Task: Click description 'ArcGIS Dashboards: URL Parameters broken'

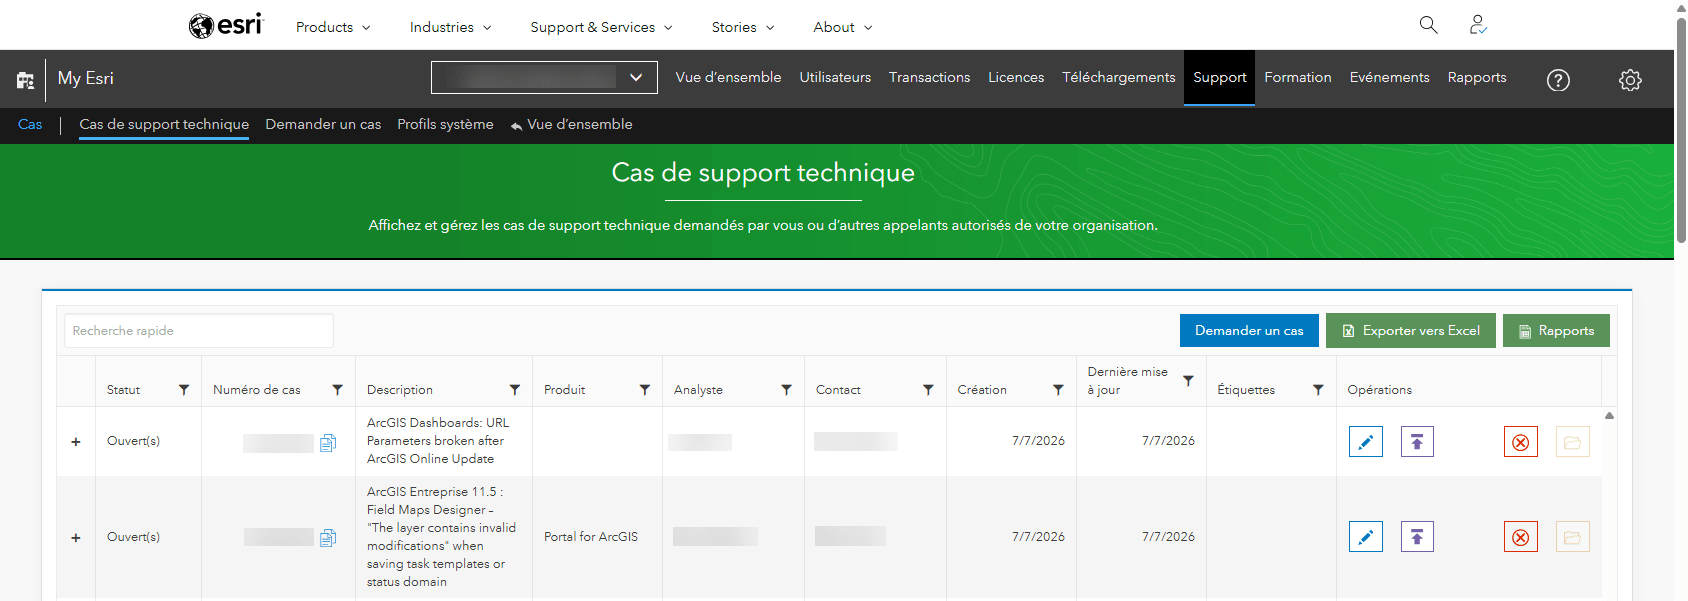Action: coord(438,441)
